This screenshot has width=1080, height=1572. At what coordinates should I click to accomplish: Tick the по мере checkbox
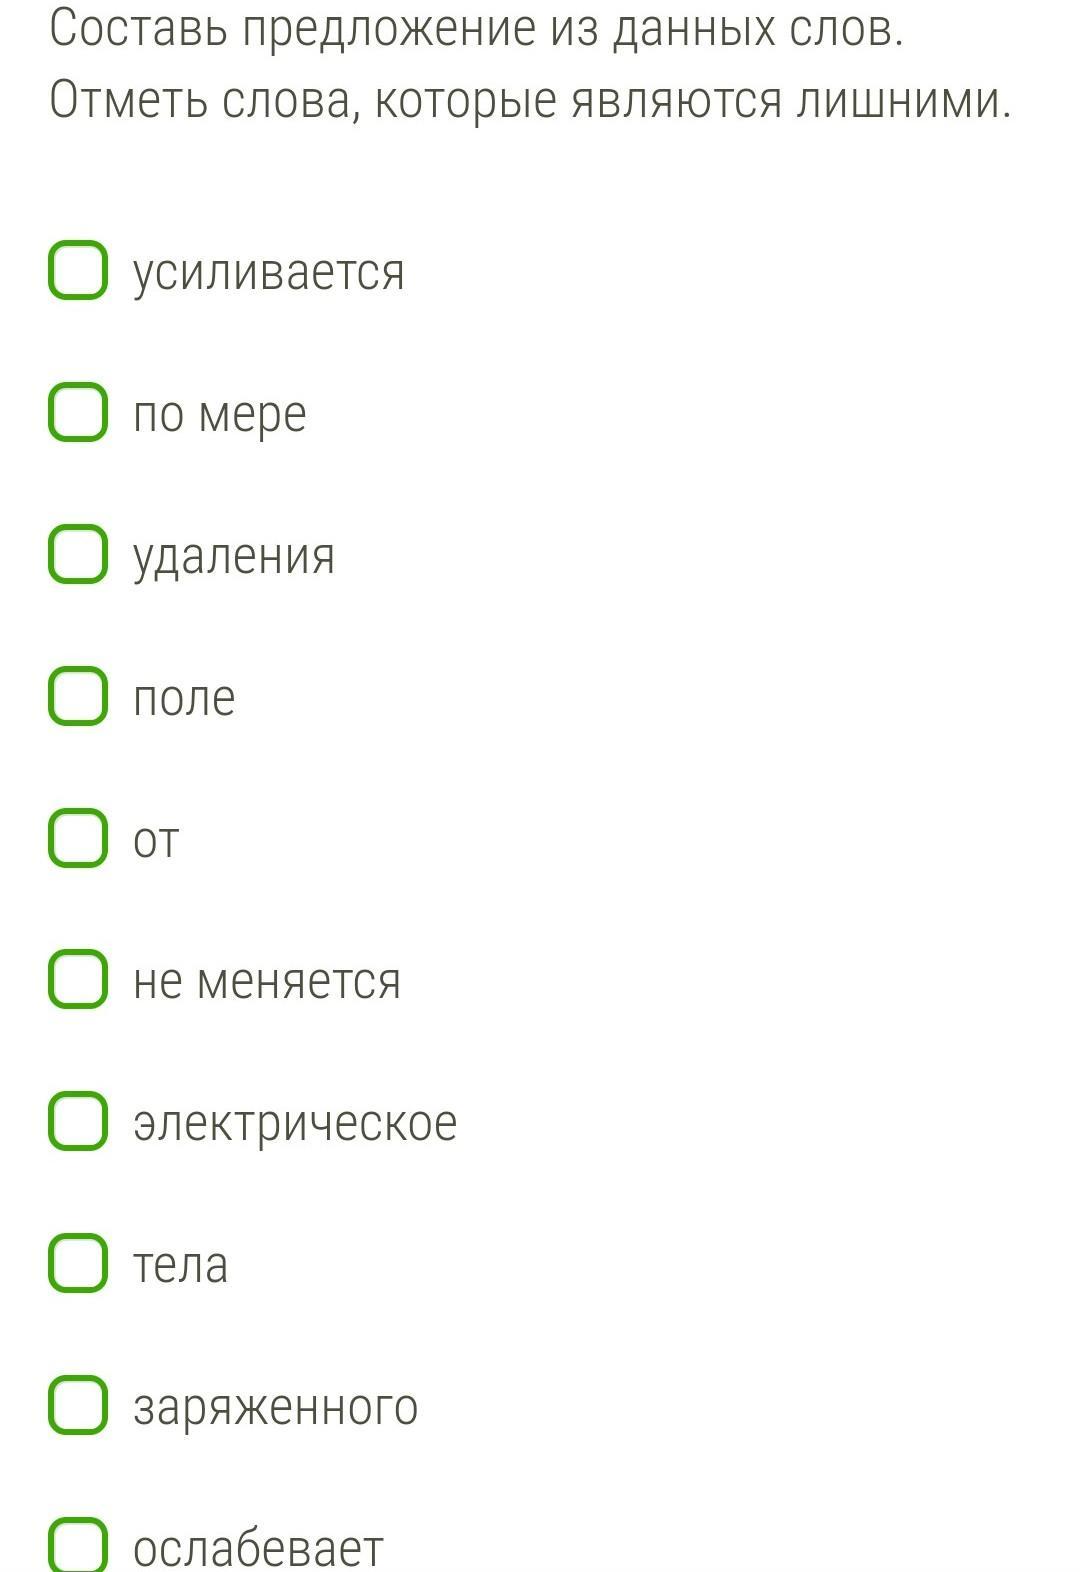(x=78, y=412)
